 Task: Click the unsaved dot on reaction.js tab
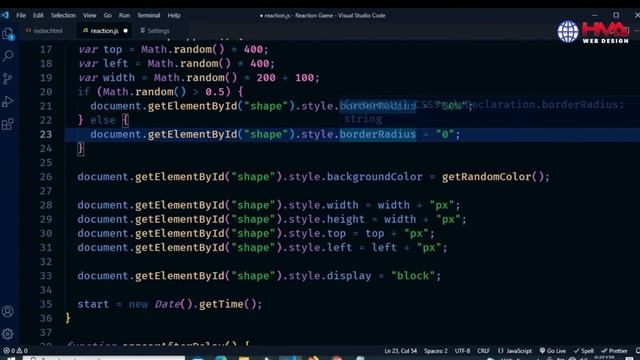pos(125,31)
